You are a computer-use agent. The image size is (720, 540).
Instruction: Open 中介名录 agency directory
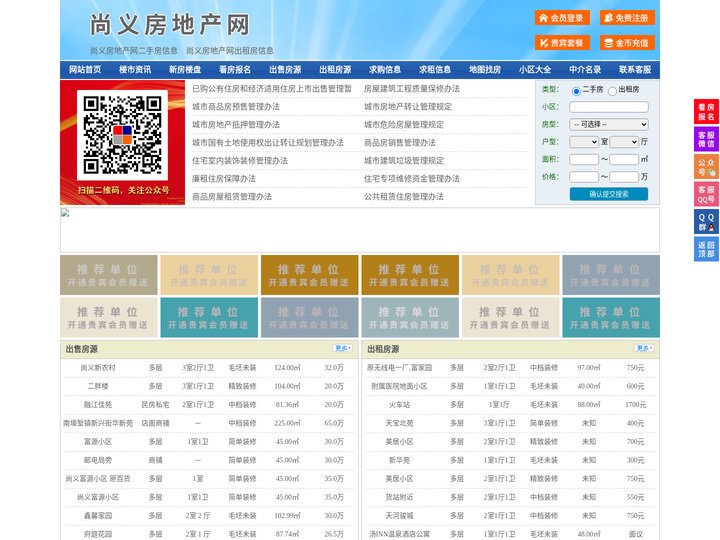[x=585, y=70]
